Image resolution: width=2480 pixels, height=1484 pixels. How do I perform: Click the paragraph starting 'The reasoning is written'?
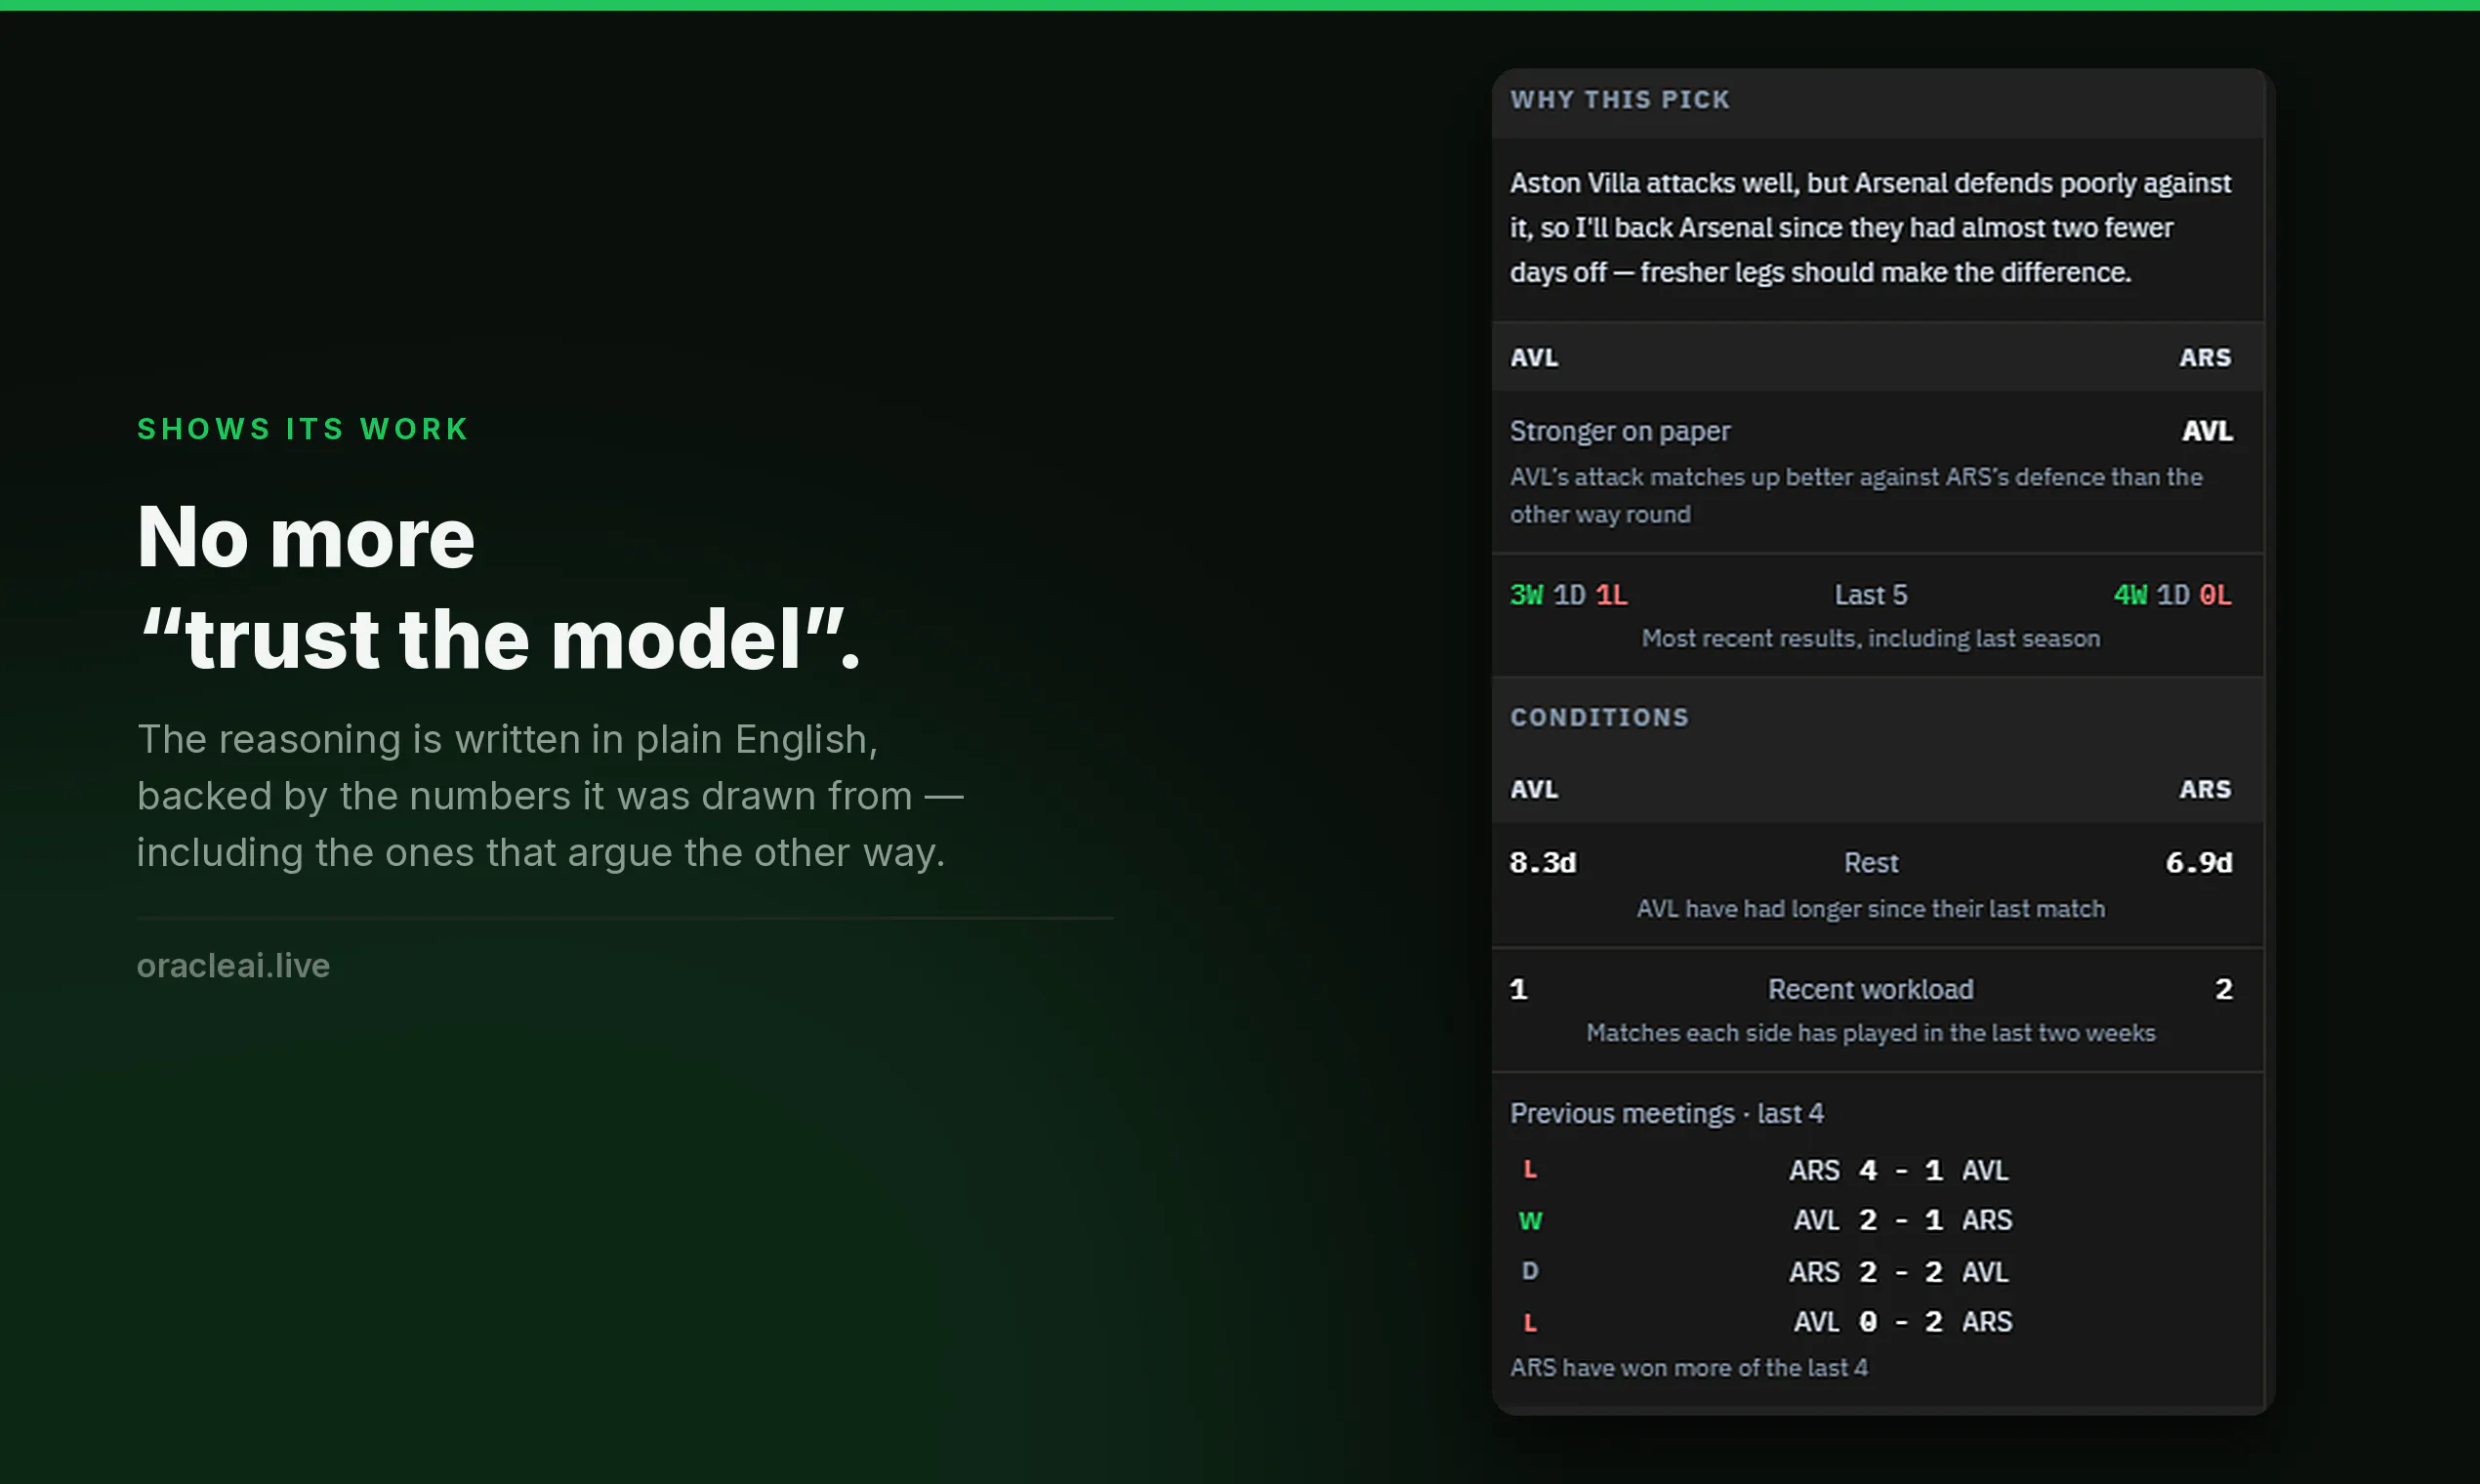(550, 796)
